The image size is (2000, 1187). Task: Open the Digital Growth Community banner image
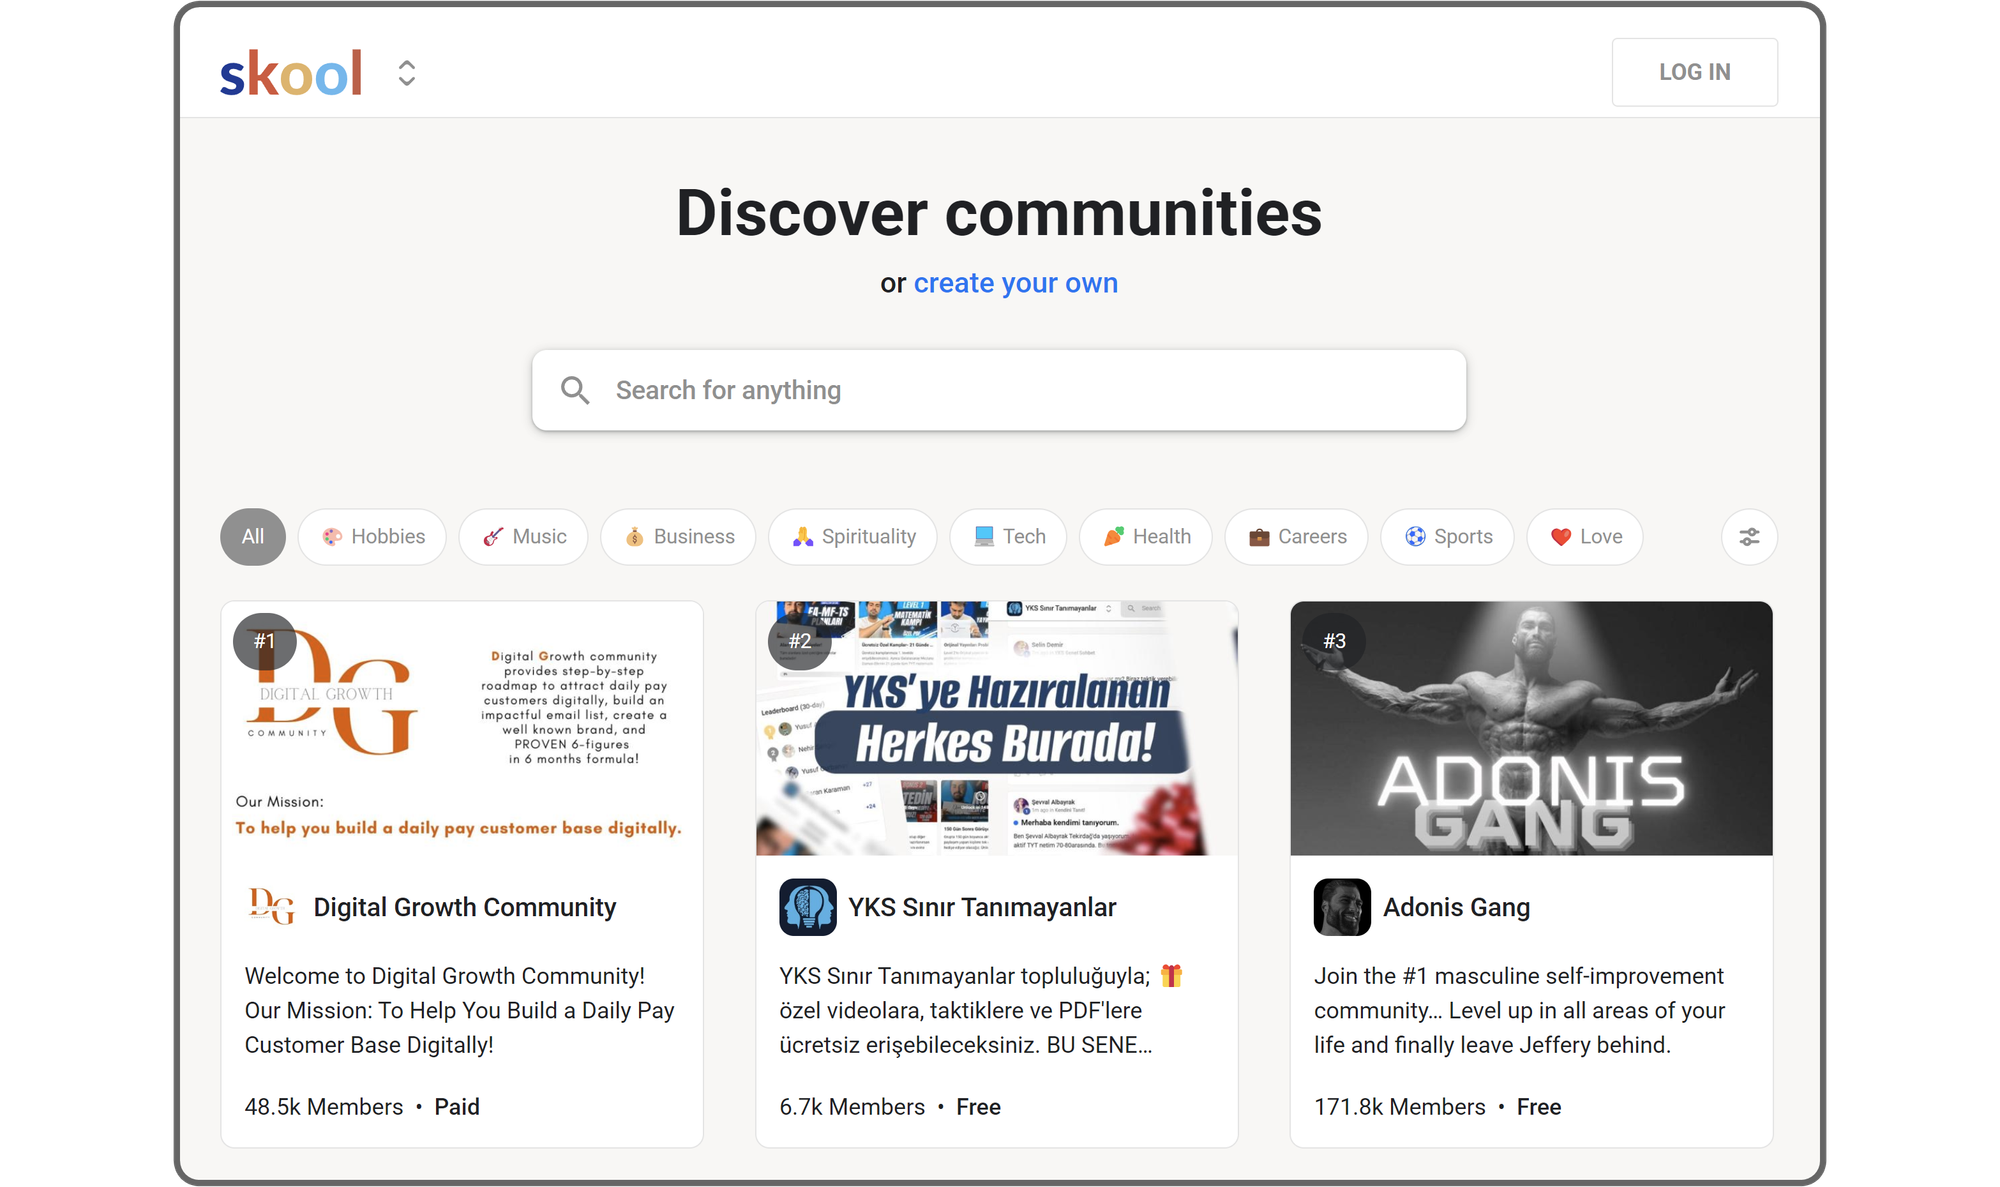coord(462,728)
